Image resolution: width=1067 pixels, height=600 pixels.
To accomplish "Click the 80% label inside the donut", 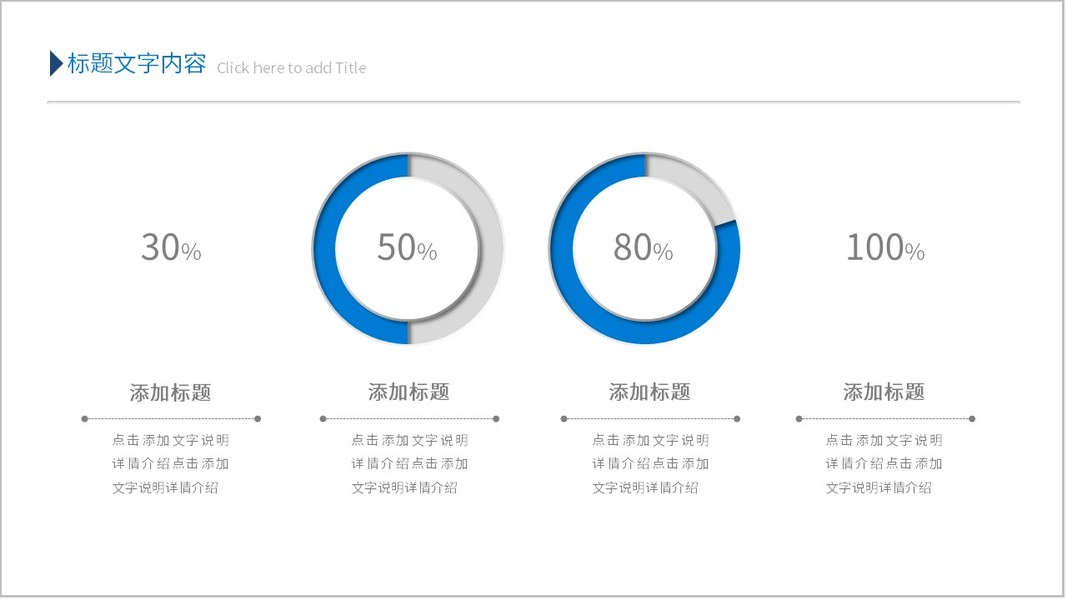I will pos(643,248).
